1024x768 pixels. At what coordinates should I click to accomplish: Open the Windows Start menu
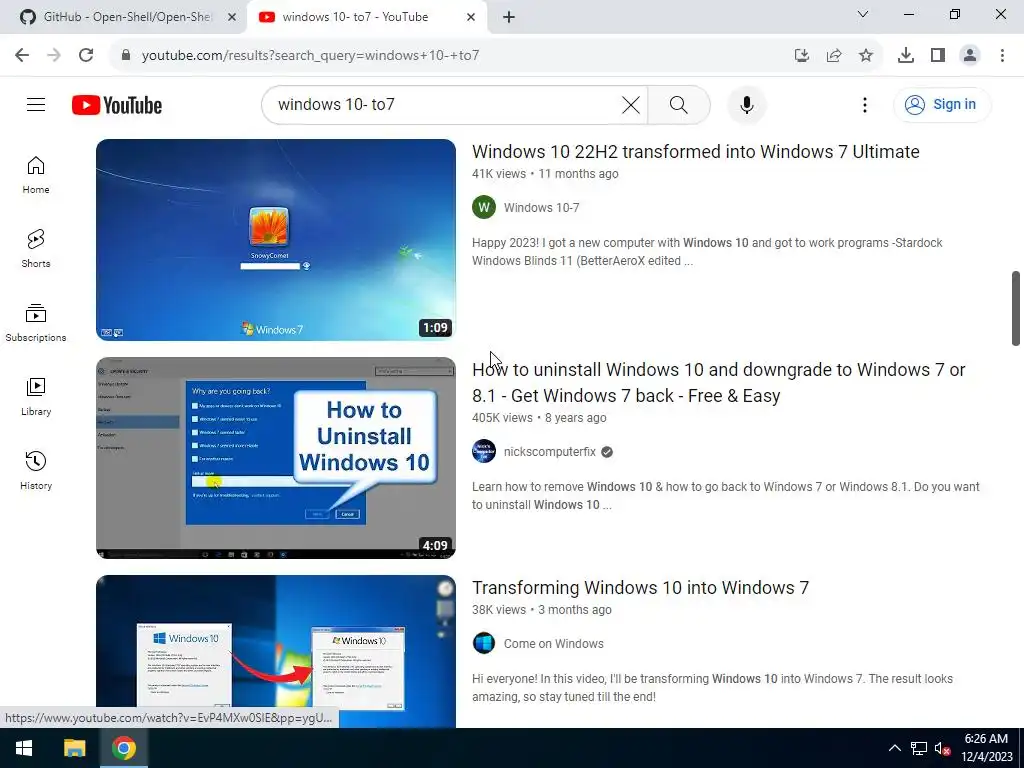(x=24, y=748)
